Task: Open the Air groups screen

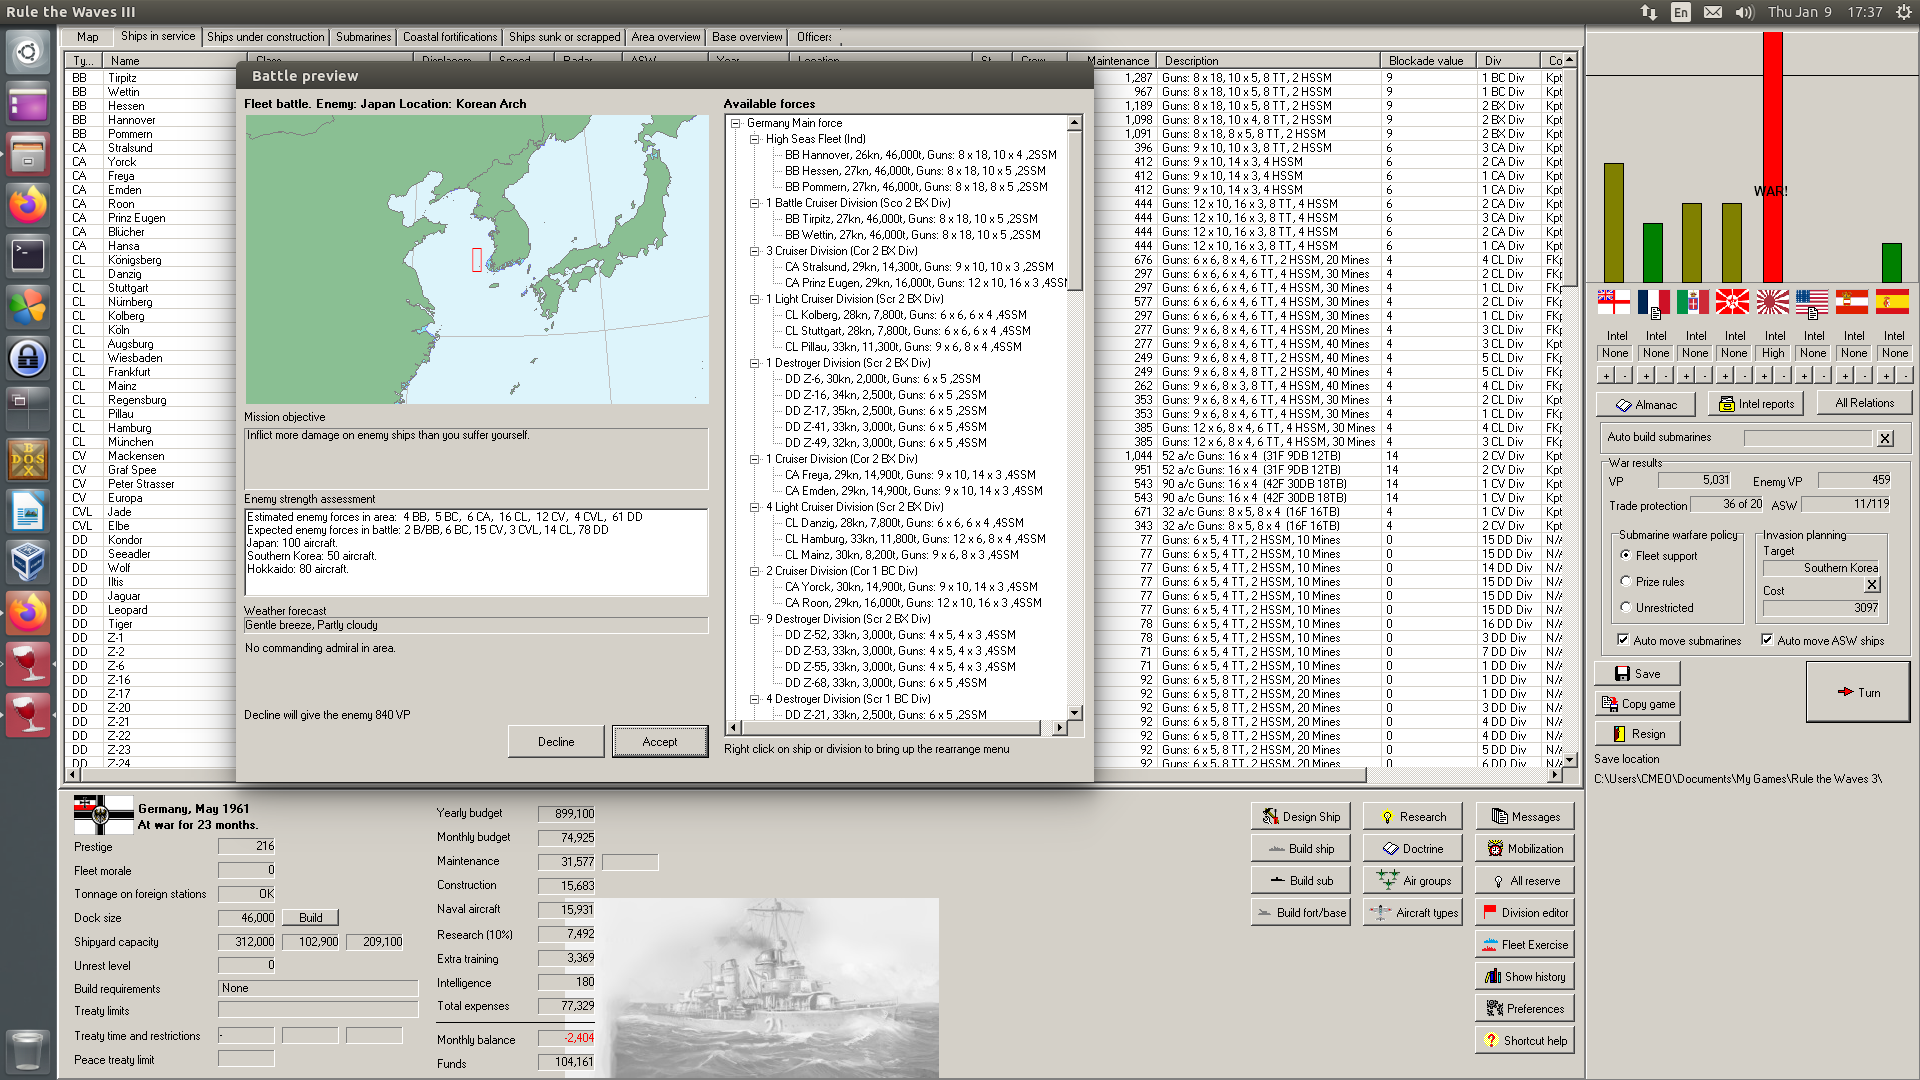Action: 1412,880
